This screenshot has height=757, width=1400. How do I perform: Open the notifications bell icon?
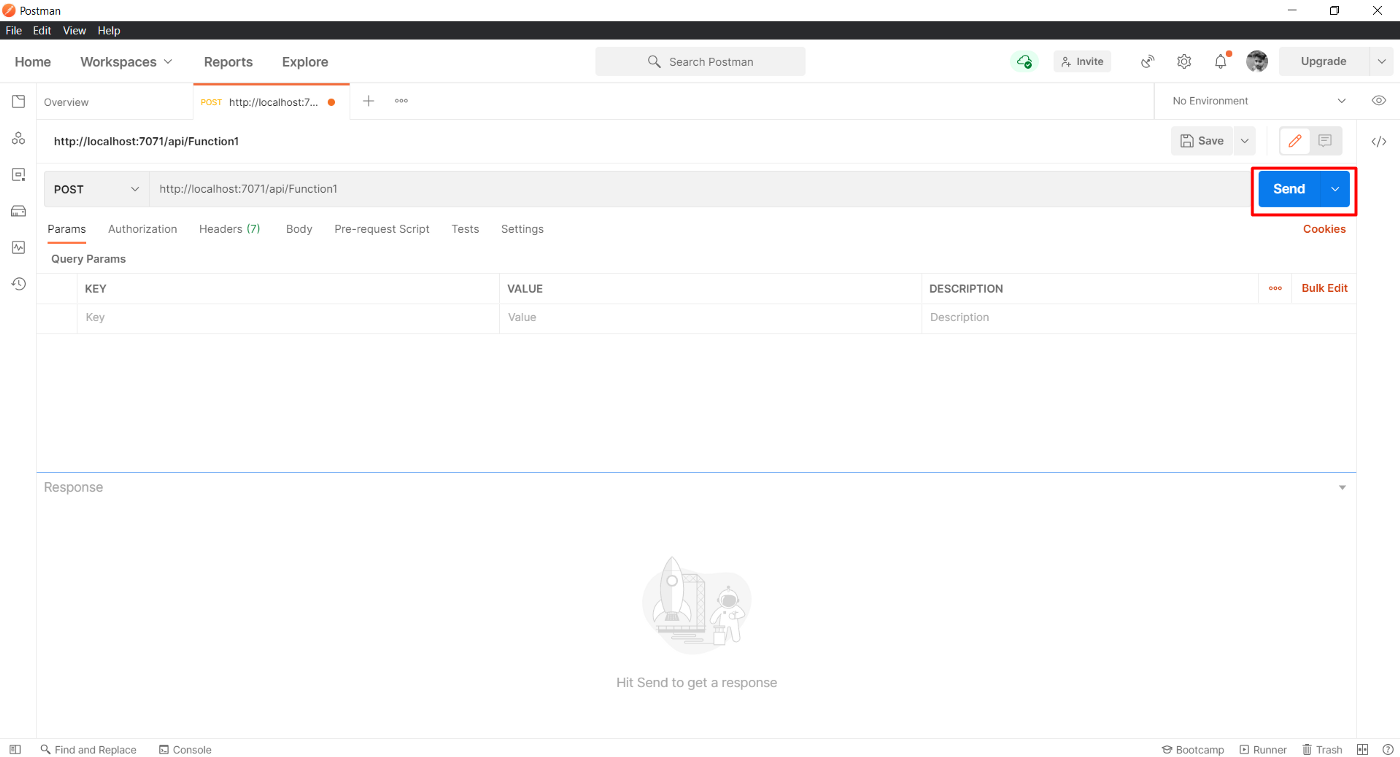tap(1220, 62)
